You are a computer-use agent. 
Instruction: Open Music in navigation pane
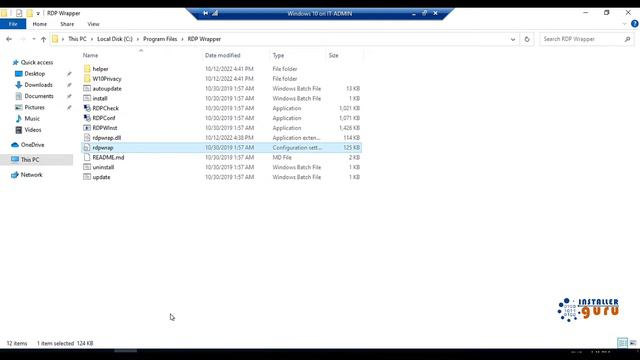point(32,118)
